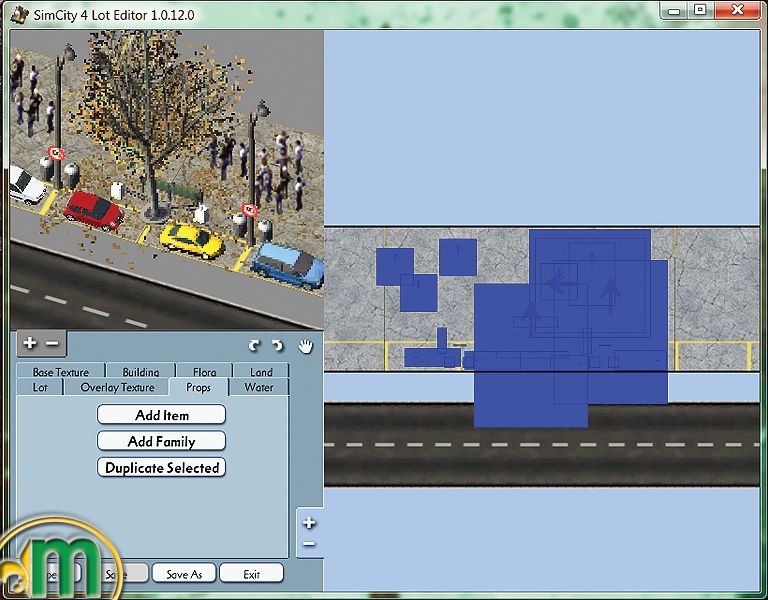This screenshot has height=600, width=768.
Task: Select the yellow car in 3D preview
Action: point(192,240)
